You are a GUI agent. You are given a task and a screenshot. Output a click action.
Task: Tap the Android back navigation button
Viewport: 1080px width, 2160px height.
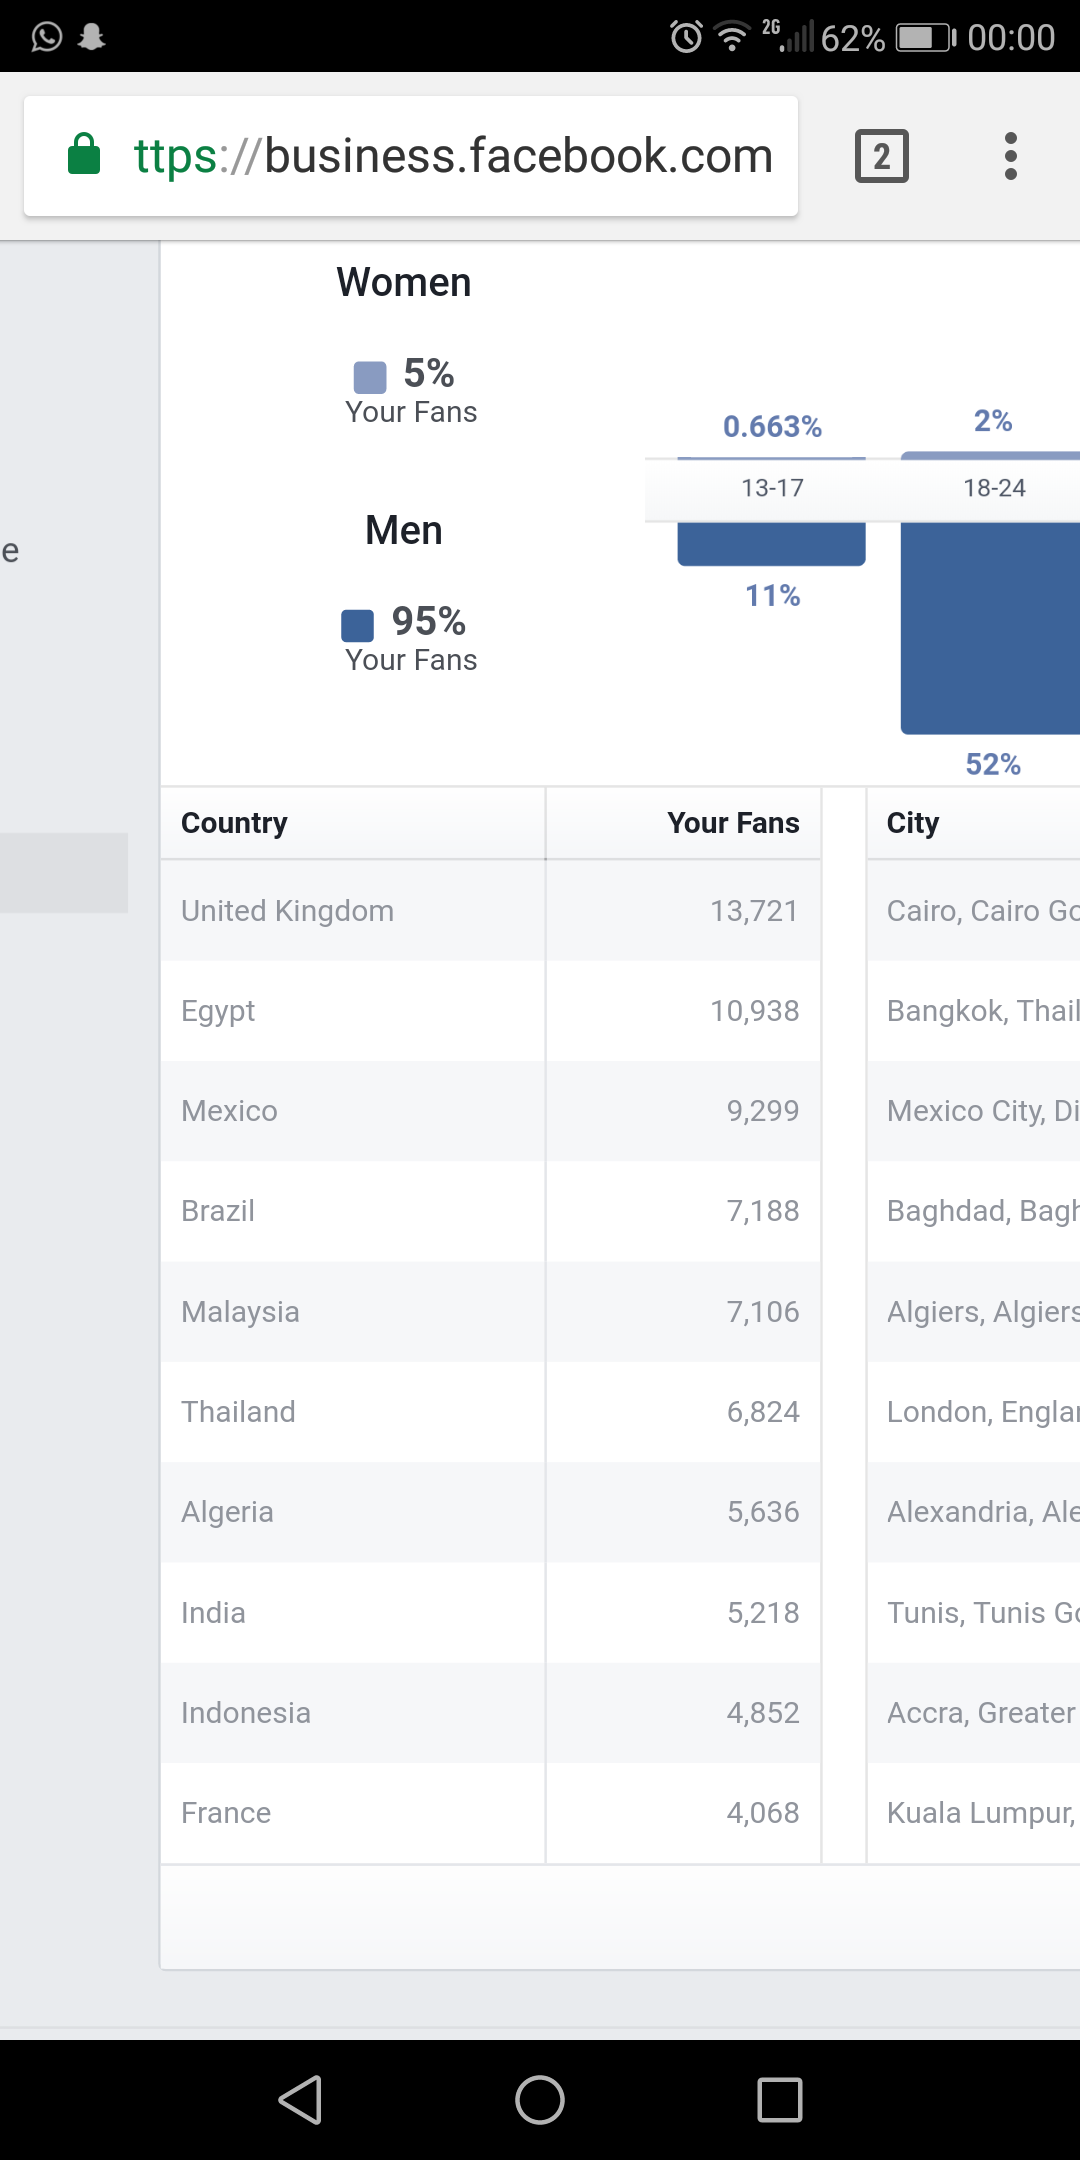300,2099
